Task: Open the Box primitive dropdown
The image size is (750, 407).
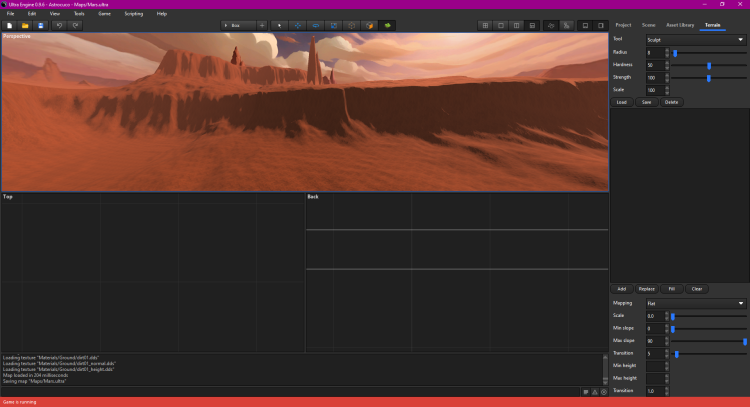Action: point(238,25)
